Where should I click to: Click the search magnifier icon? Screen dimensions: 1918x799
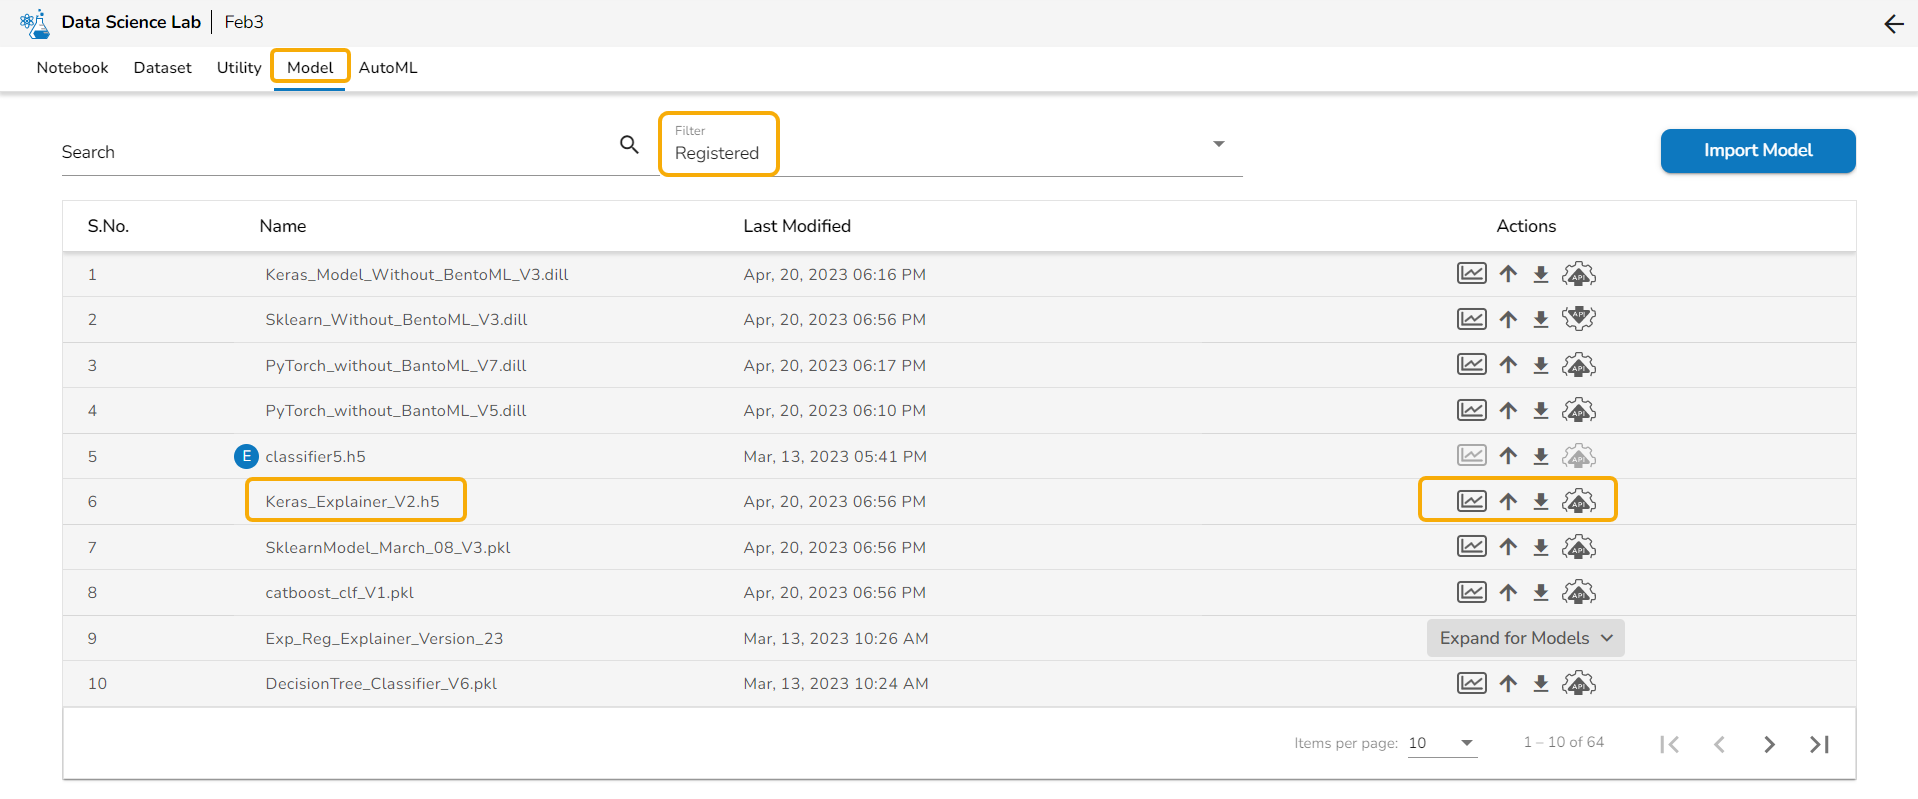coord(629,145)
